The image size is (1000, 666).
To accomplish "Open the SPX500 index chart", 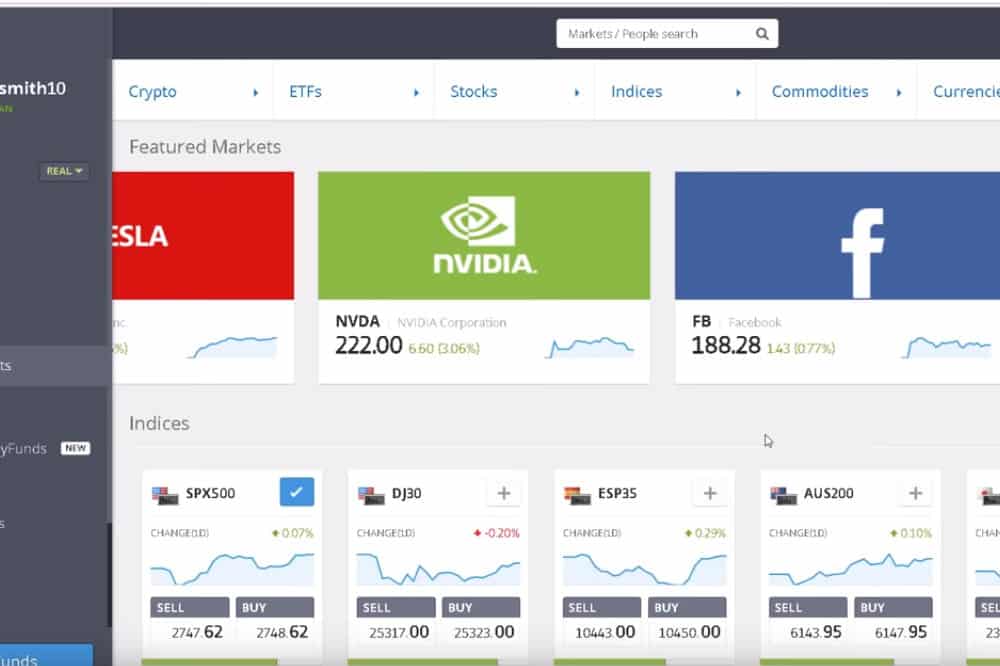I will 232,569.
